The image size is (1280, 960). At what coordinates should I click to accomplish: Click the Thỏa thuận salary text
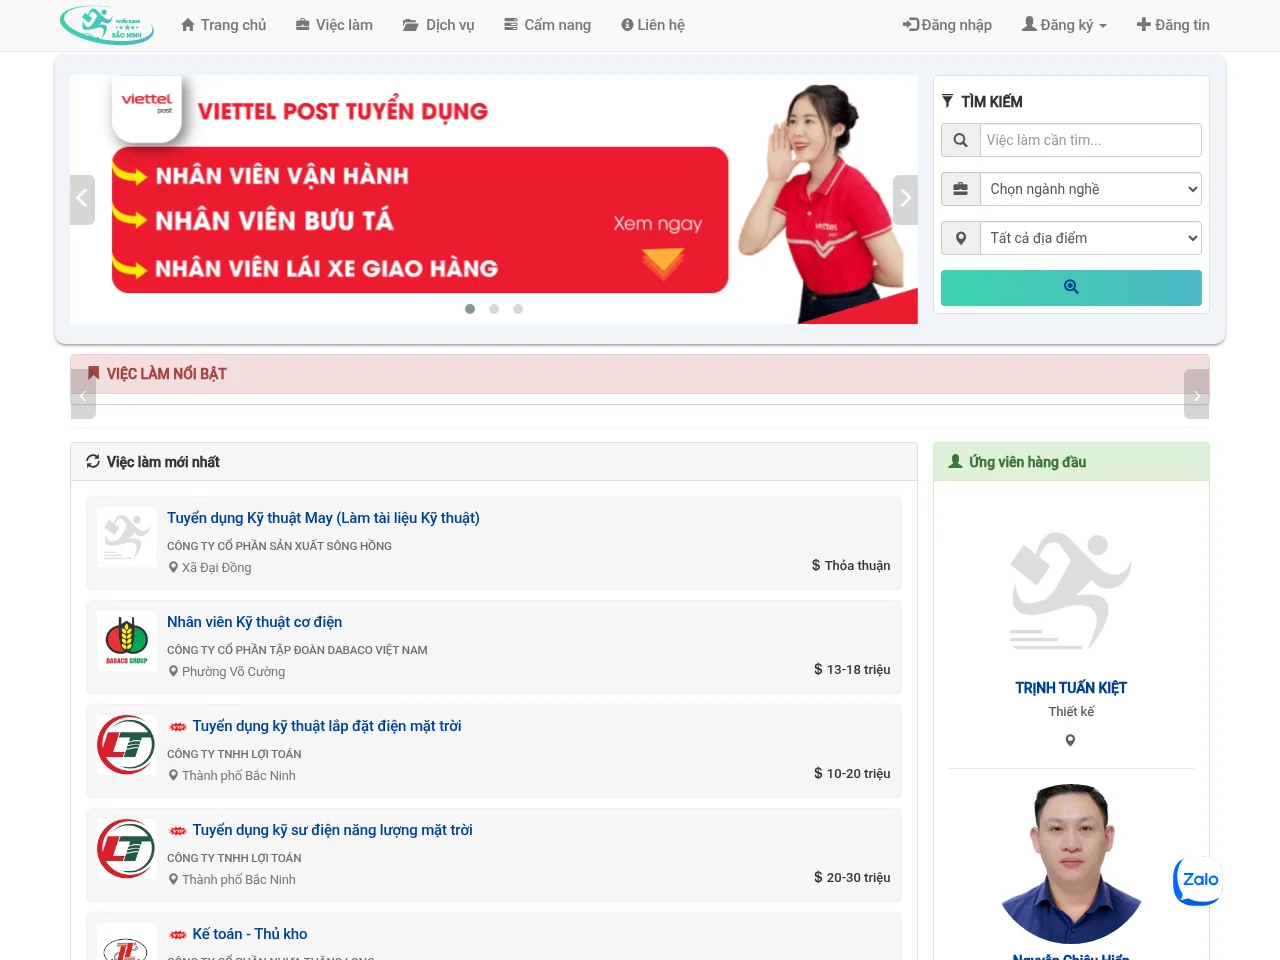[x=857, y=566]
